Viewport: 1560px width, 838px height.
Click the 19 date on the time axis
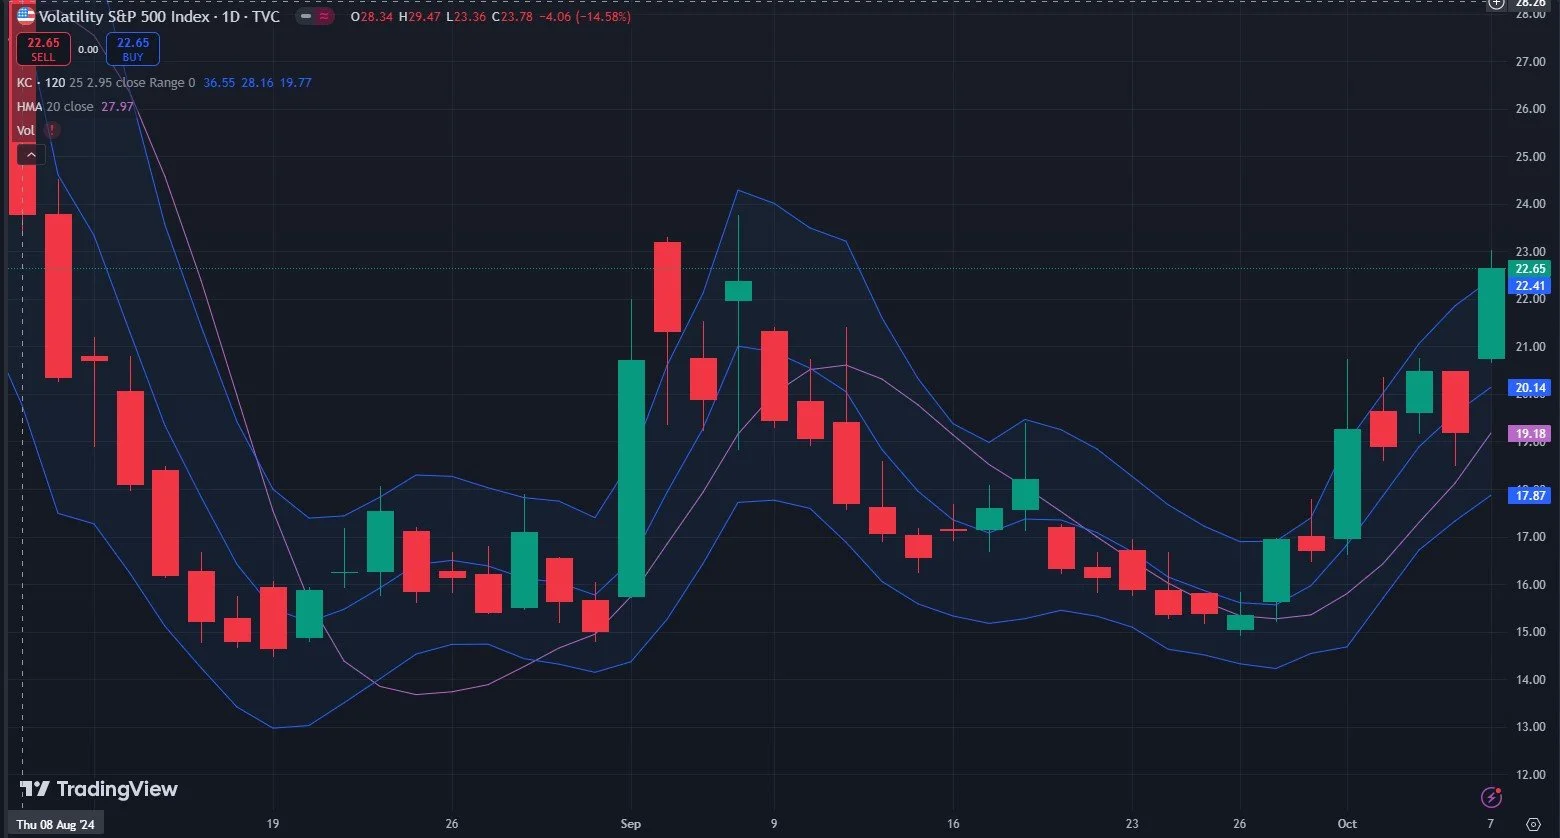pos(272,824)
